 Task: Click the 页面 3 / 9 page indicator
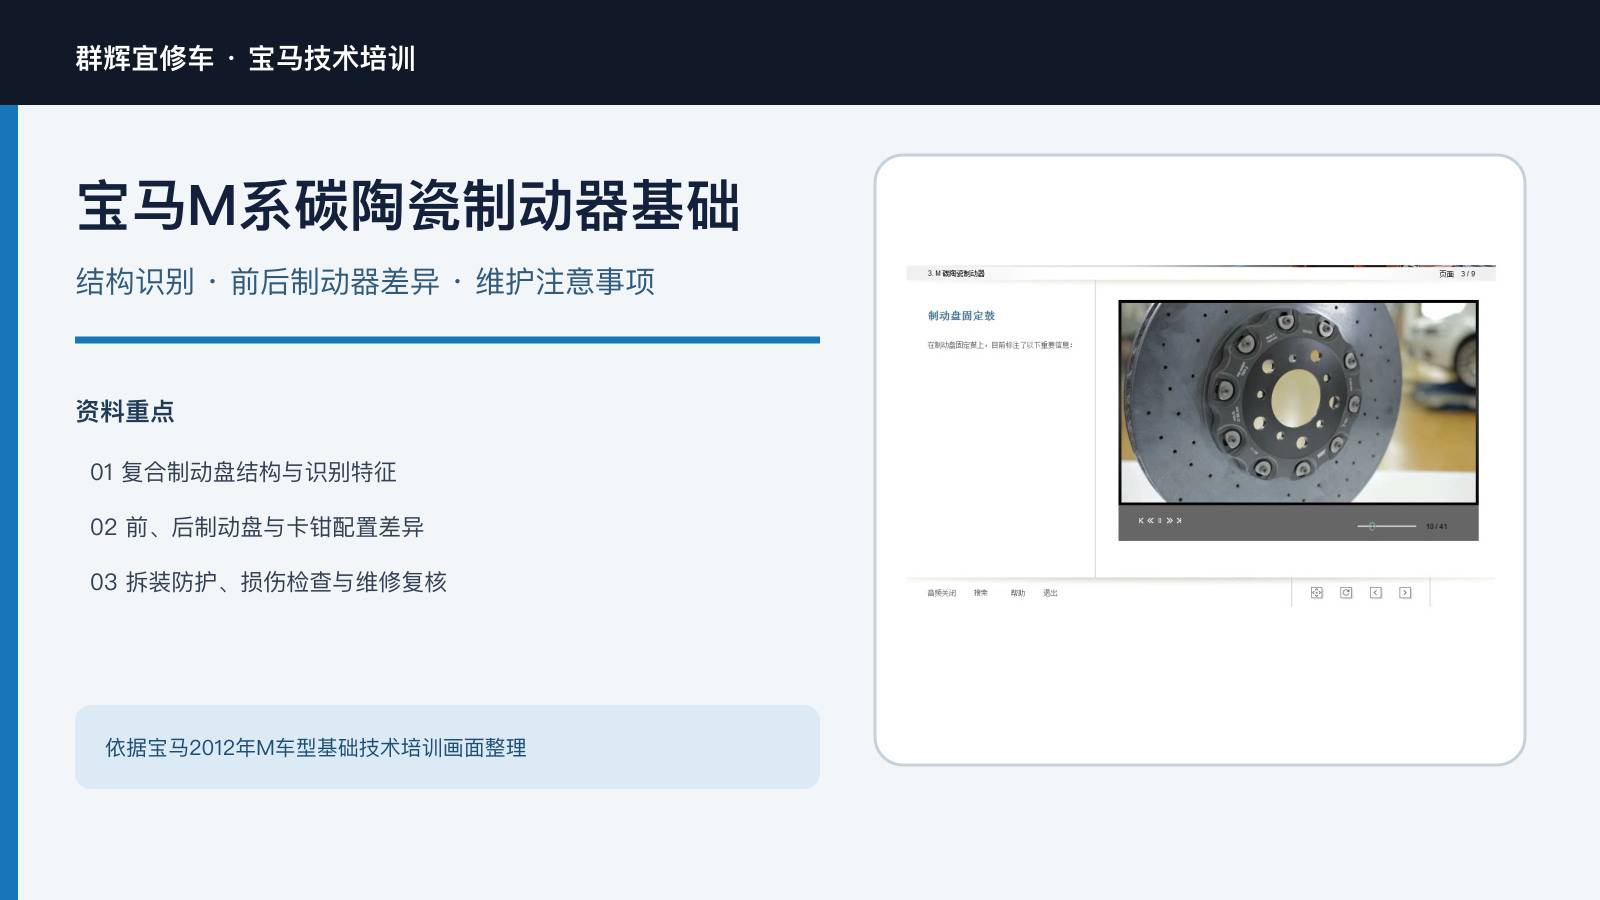1457,274
